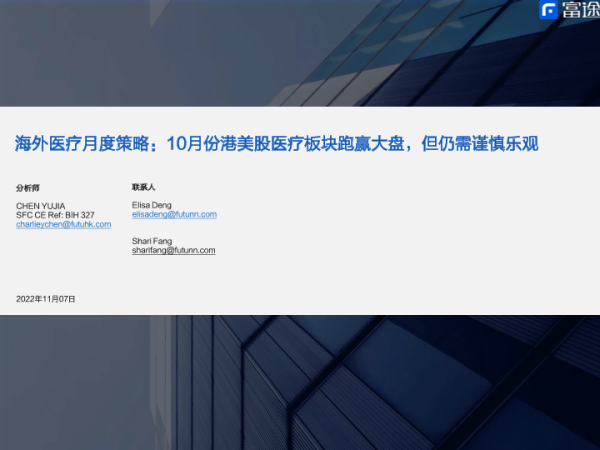Click the Futu logo icon in top-right corner
The image size is (600, 450).
pos(549,11)
